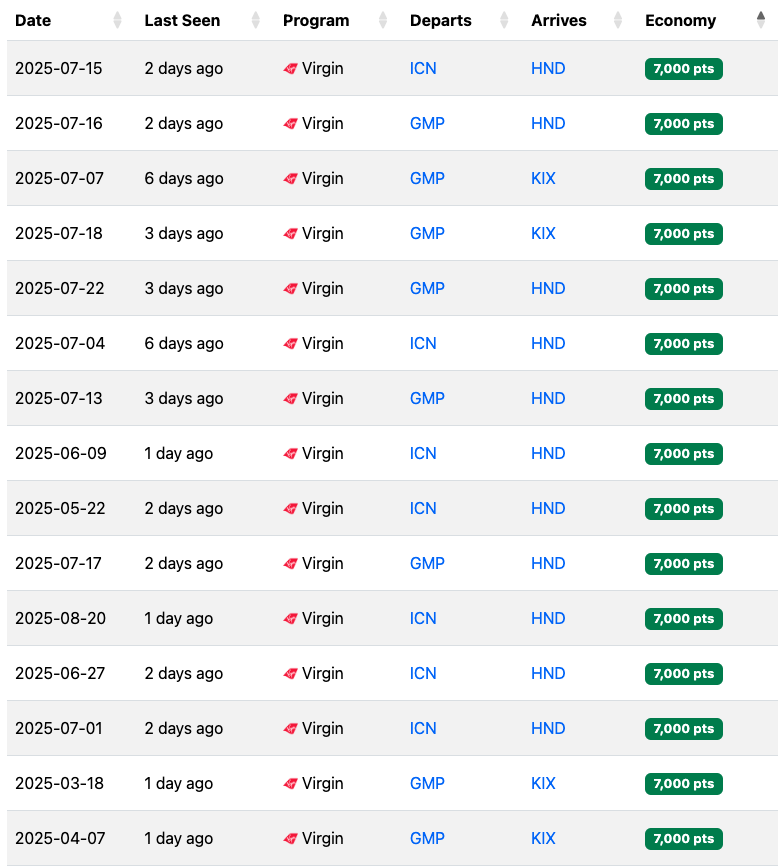
Task: Click the Last Seen header label
Action: click(x=182, y=20)
